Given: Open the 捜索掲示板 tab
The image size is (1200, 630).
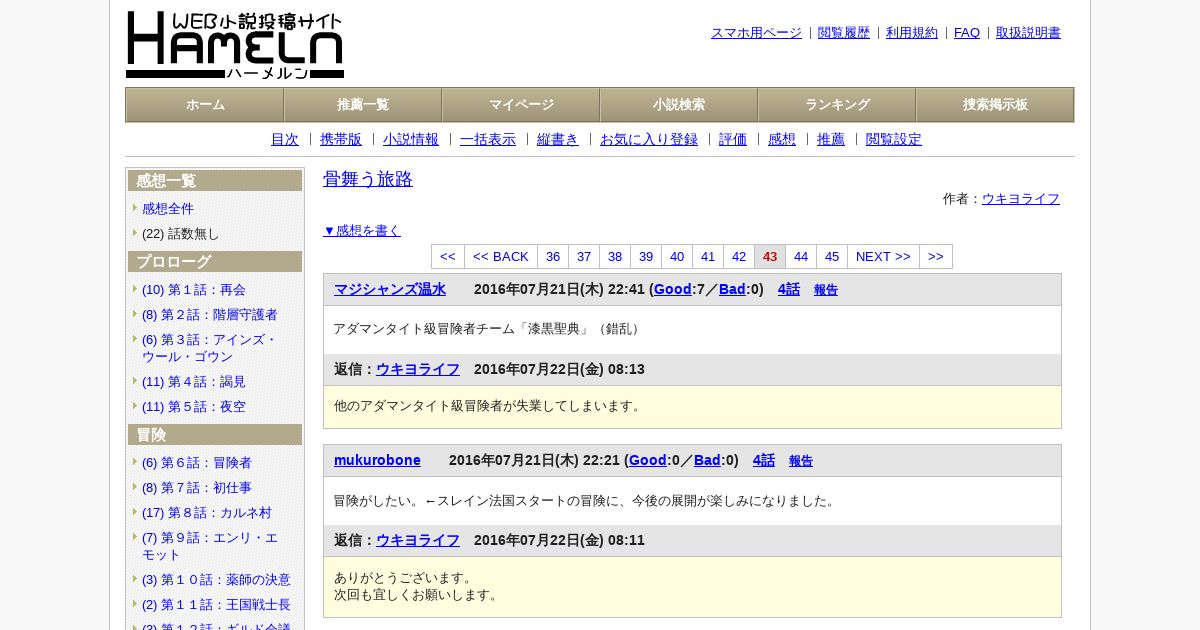Looking at the screenshot, I should (995, 105).
